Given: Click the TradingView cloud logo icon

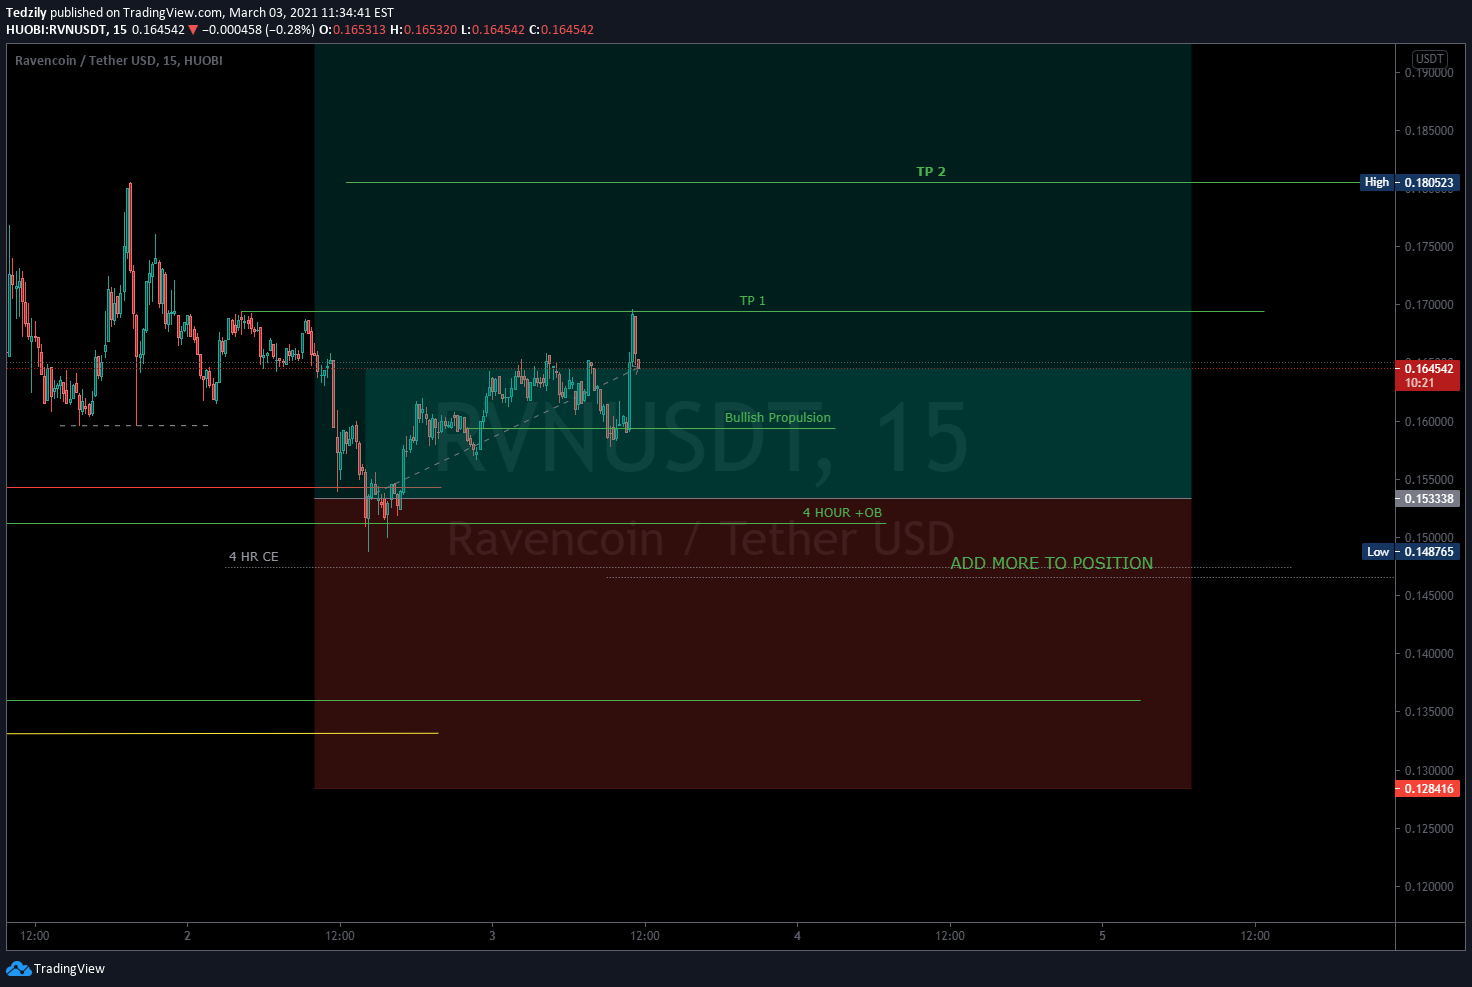Looking at the screenshot, I should [18, 968].
